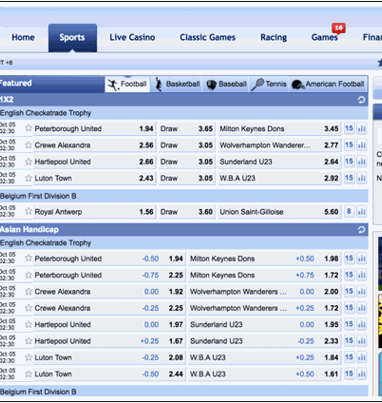Screen dimensions: 382x403
Task: Refresh the 1X2 section
Action: (x=361, y=100)
